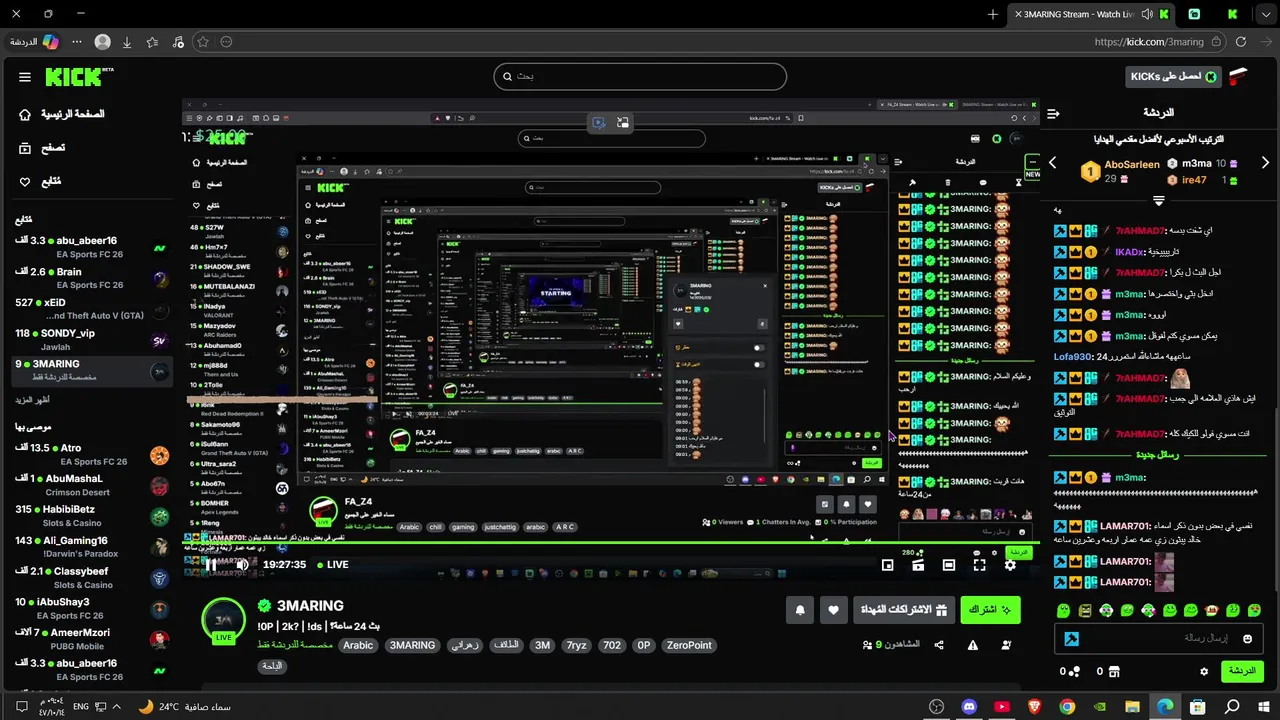Follow channel with heart button
The width and height of the screenshot is (1280, 720).
pyautogui.click(x=833, y=610)
